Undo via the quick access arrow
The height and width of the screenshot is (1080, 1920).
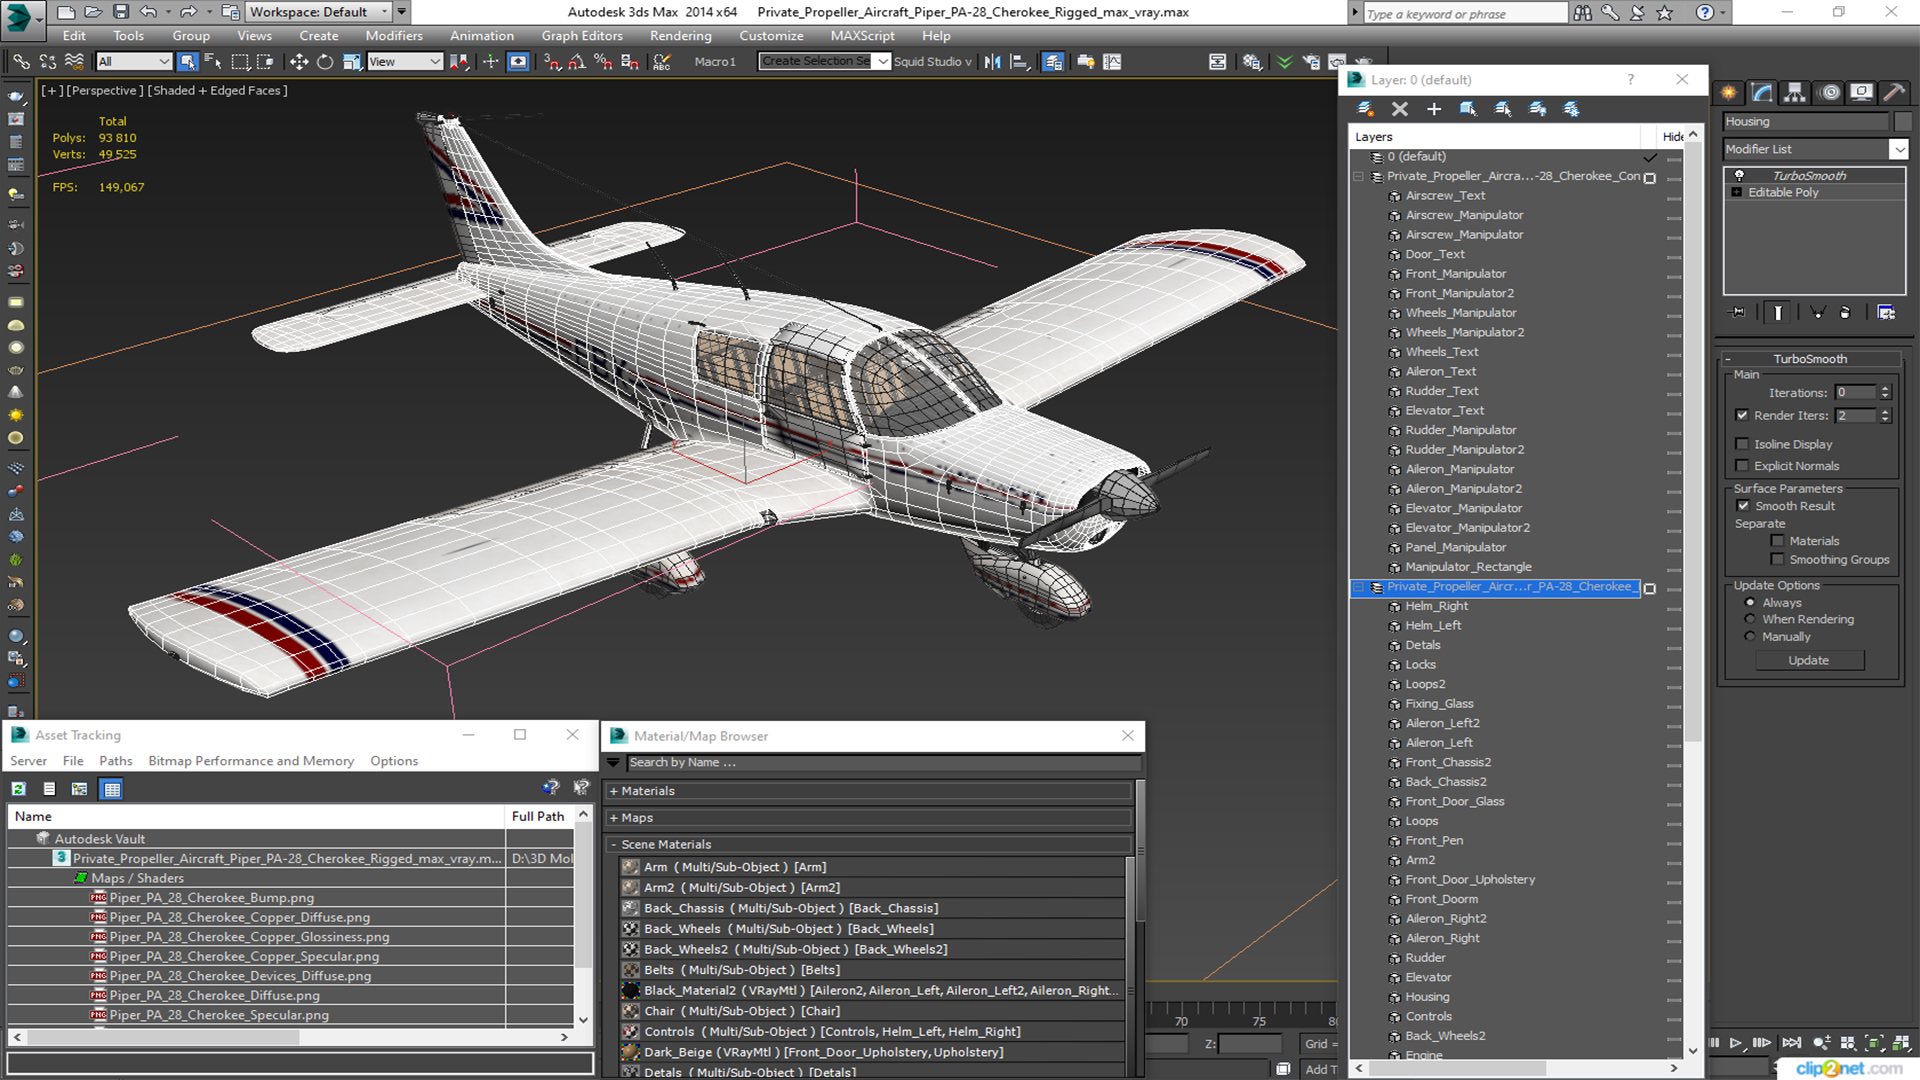click(148, 12)
